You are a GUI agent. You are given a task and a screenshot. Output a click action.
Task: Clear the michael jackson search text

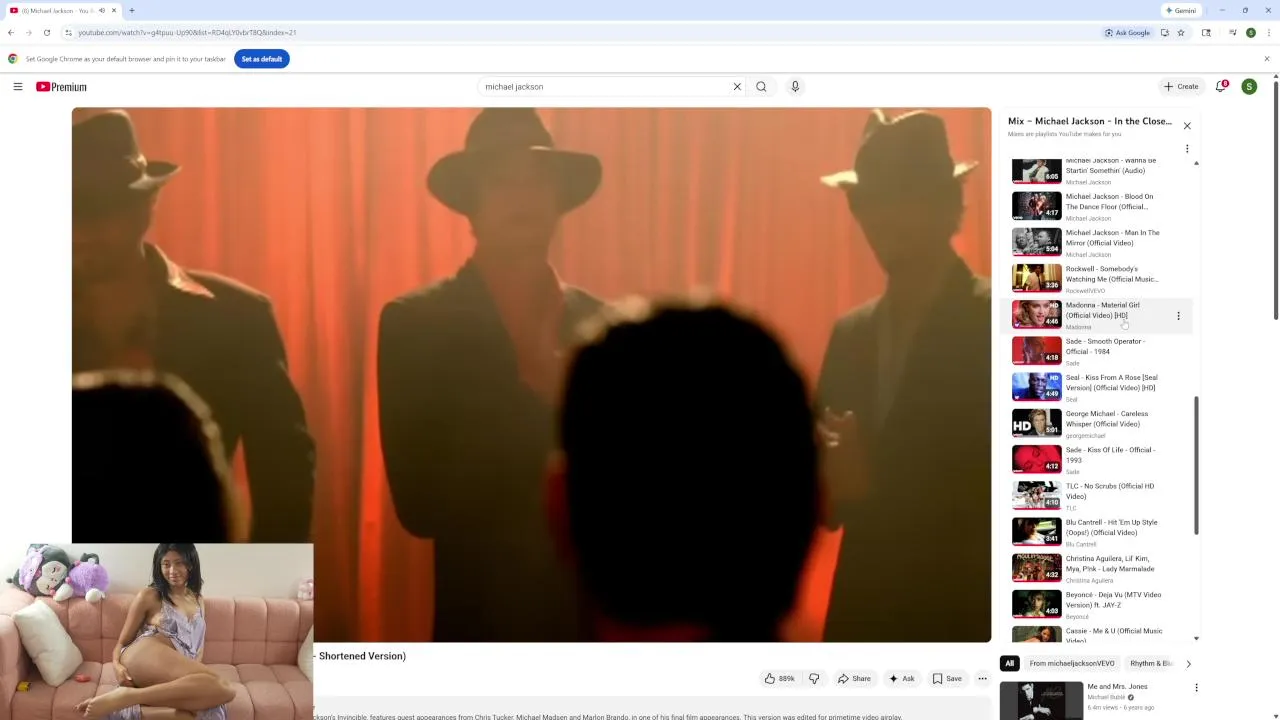(737, 87)
